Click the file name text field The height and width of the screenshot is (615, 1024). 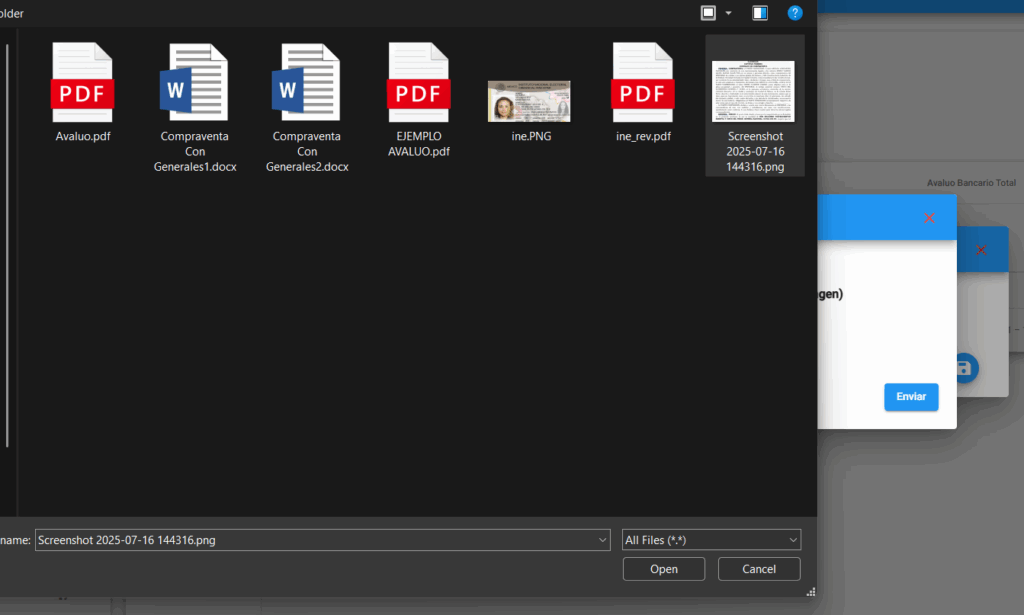click(x=315, y=540)
